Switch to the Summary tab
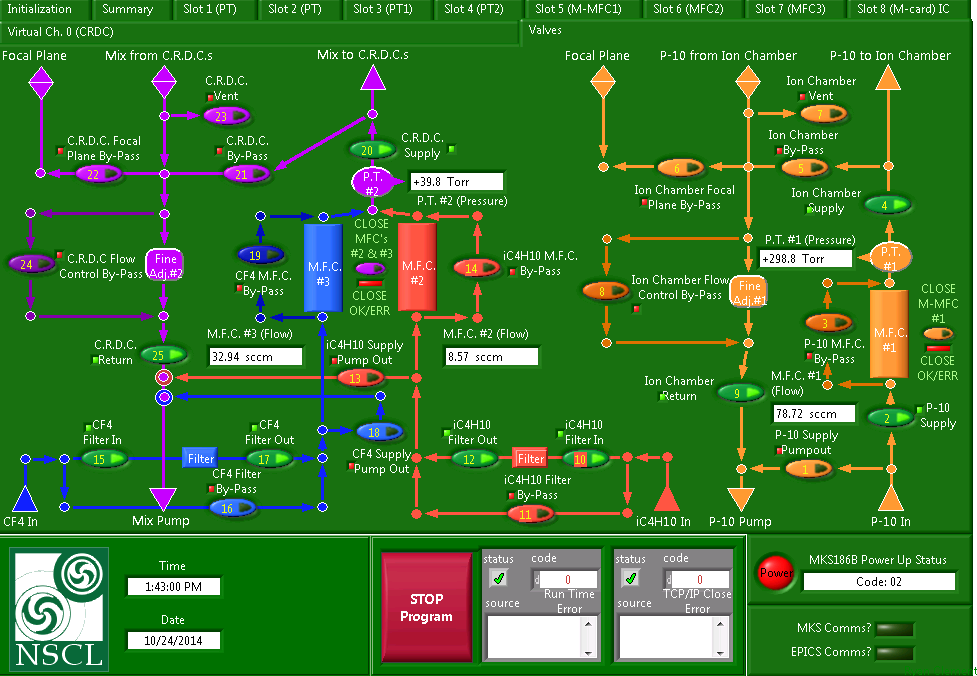 (127, 9)
